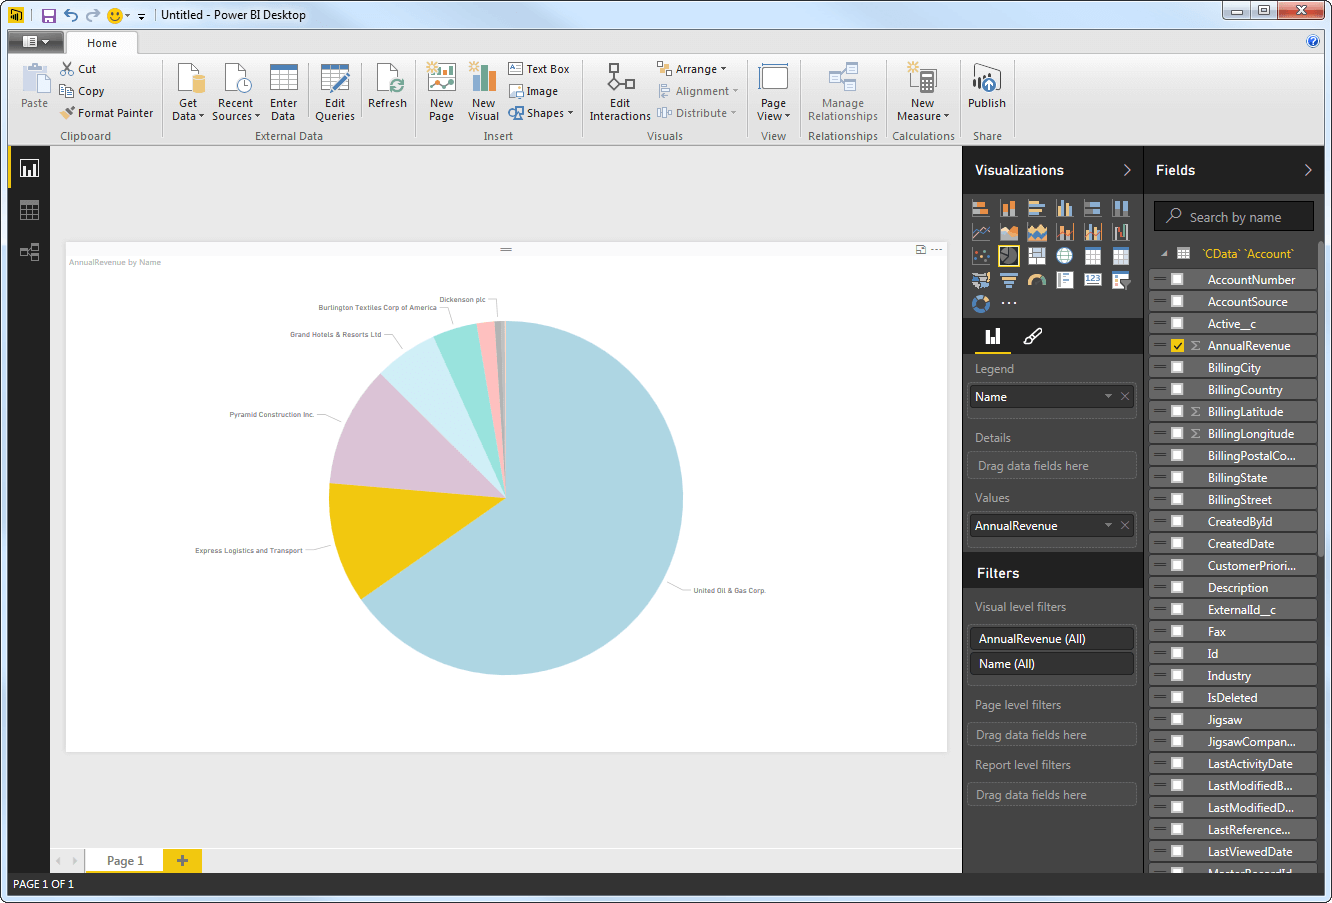Open the Name (All) filter card
1332x903 pixels.
[x=1051, y=664]
